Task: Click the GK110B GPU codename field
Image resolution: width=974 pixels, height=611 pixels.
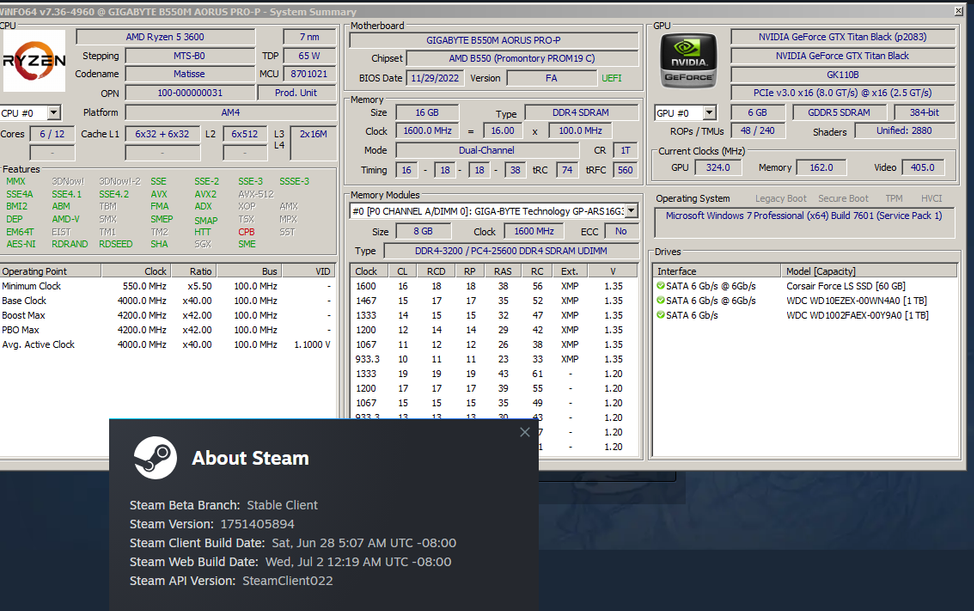Action: (x=842, y=75)
